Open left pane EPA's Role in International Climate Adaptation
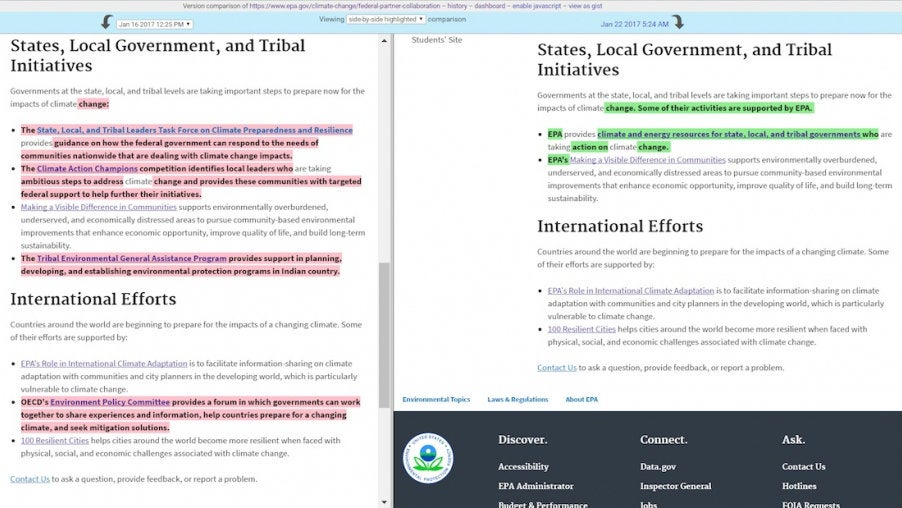This screenshot has width=902, height=508. 104,364
